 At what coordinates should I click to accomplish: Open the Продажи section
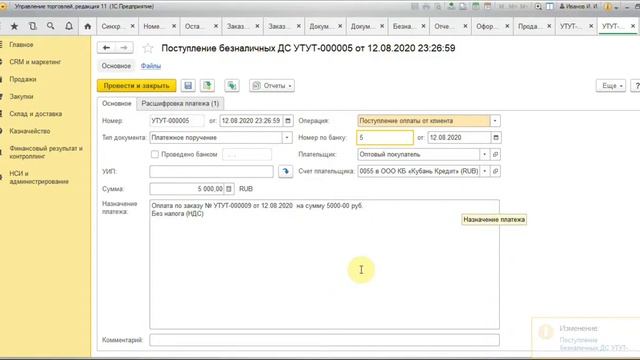click(x=23, y=79)
